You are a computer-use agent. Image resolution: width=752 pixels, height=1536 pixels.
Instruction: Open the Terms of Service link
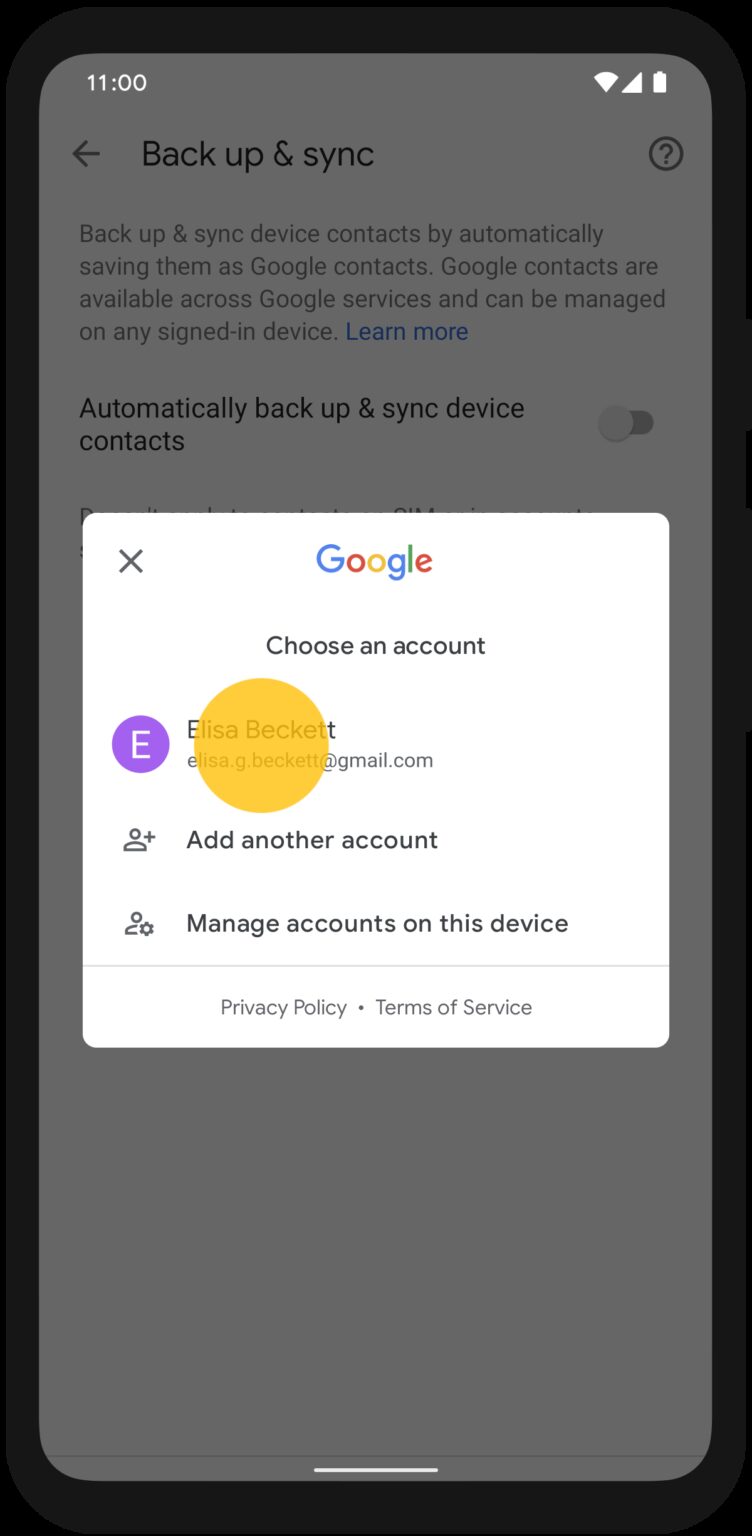[454, 1007]
